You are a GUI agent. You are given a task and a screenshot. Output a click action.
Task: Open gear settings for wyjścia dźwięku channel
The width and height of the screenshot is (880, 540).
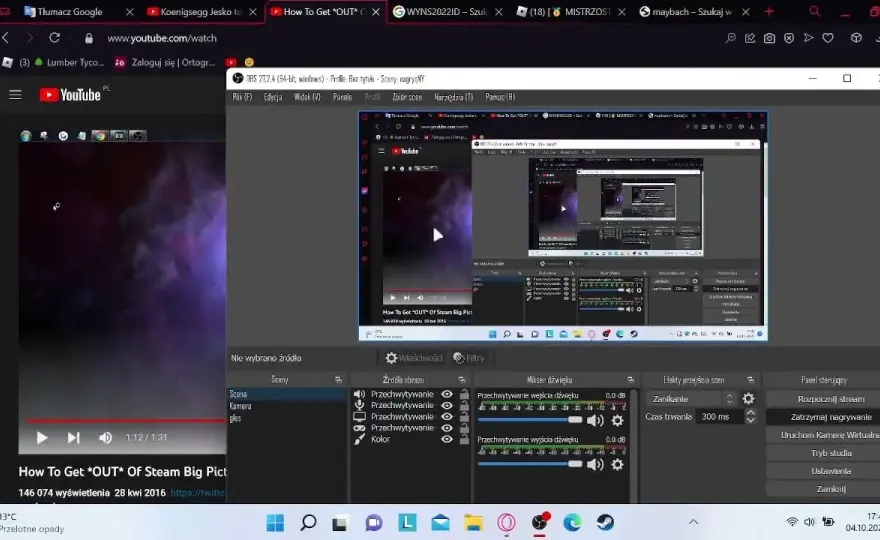click(x=617, y=464)
